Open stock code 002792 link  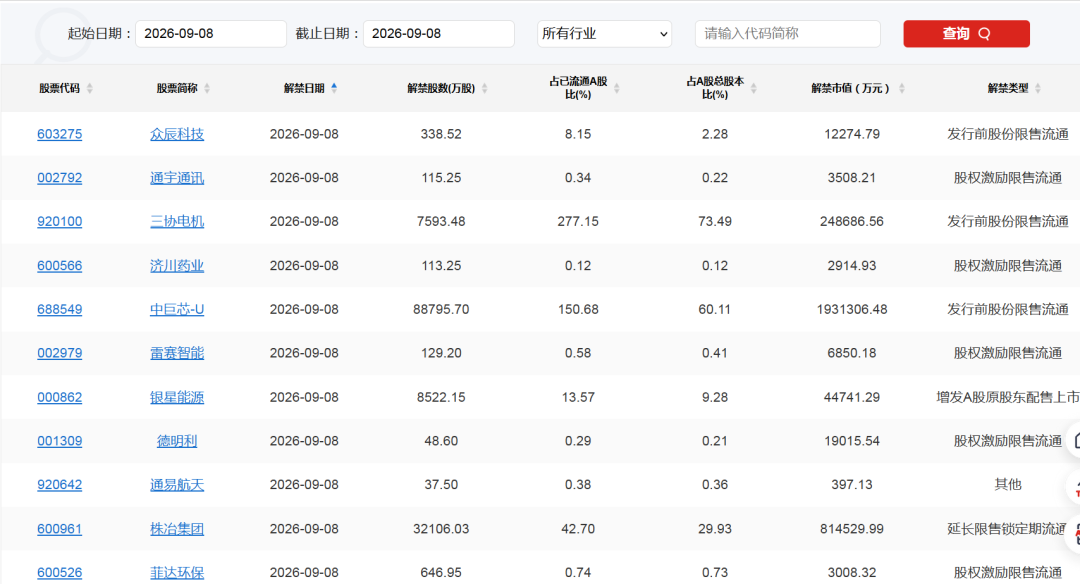pos(59,178)
